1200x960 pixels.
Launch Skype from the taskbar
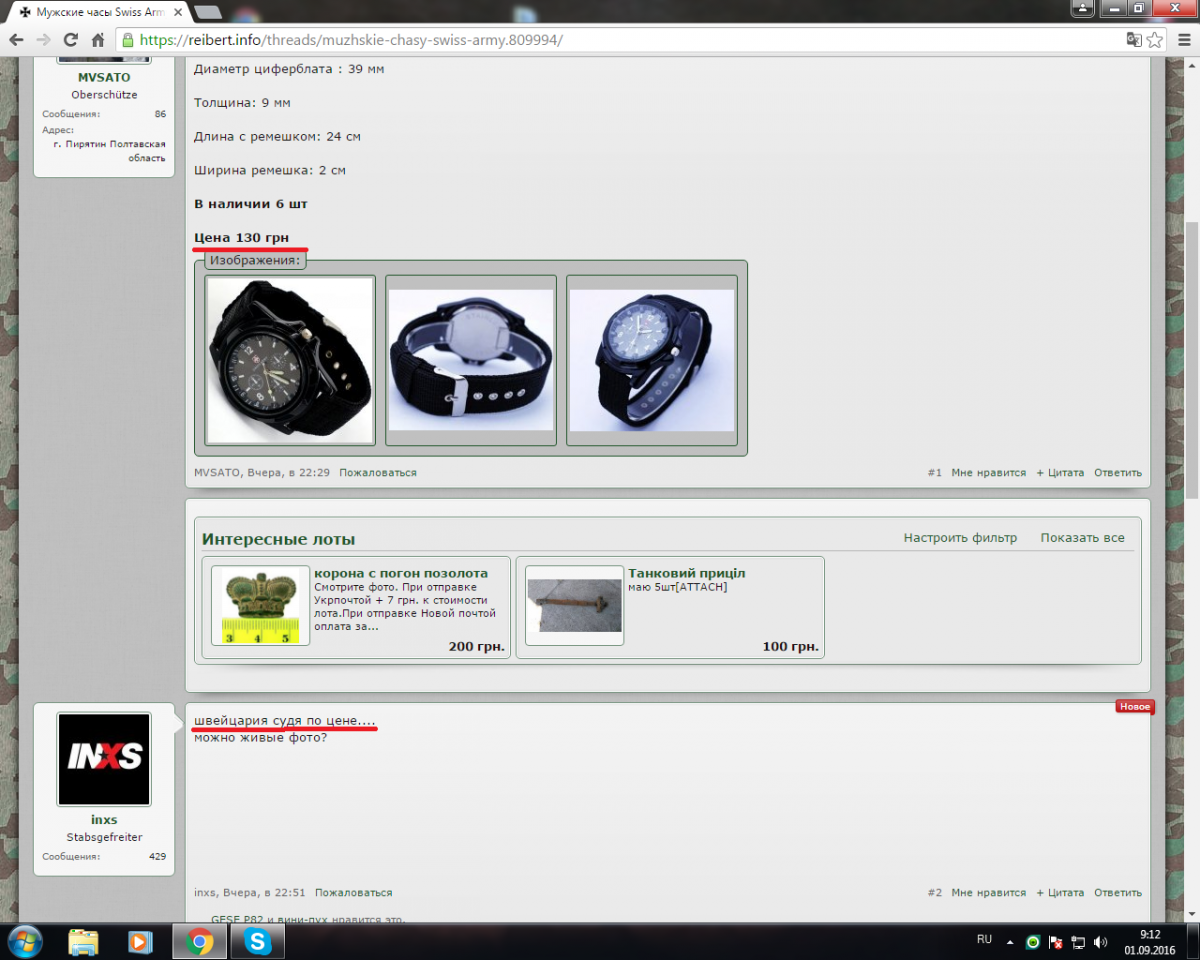tap(257, 941)
